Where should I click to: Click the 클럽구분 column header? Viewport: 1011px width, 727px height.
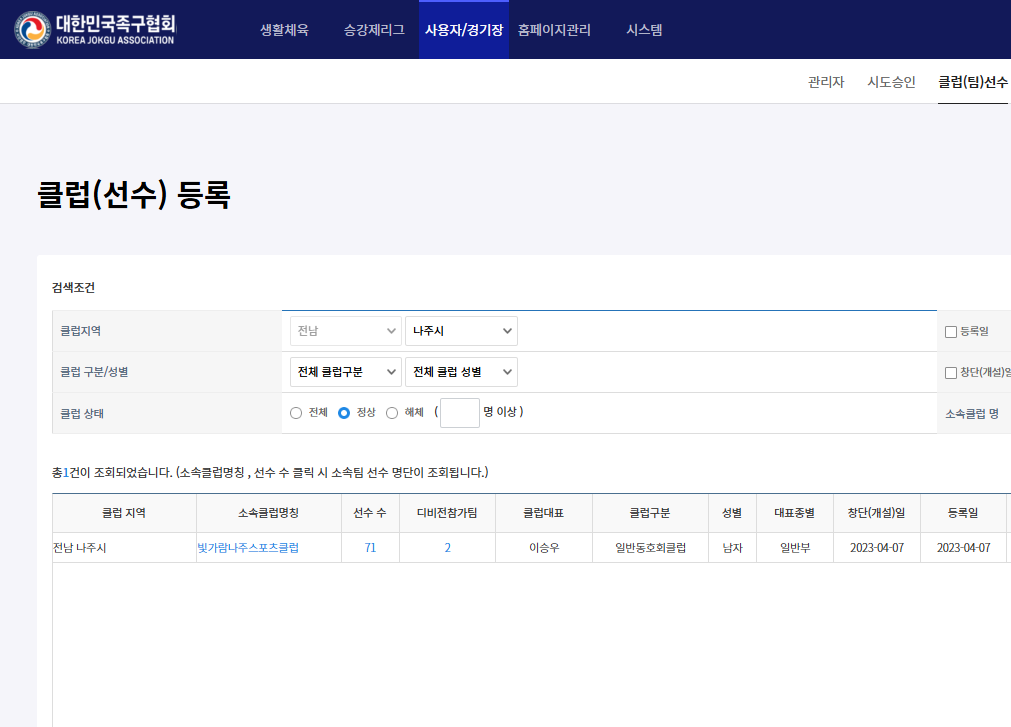pos(650,513)
